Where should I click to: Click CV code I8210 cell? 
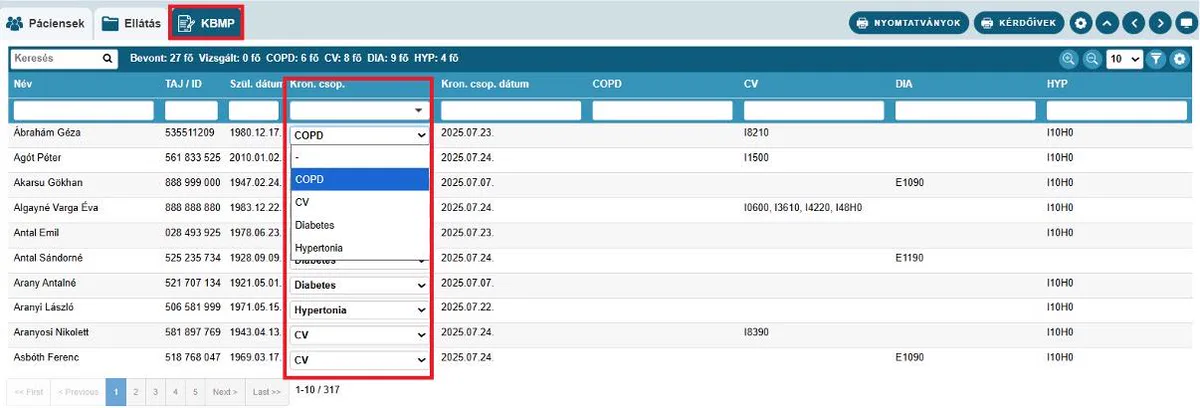click(x=757, y=132)
